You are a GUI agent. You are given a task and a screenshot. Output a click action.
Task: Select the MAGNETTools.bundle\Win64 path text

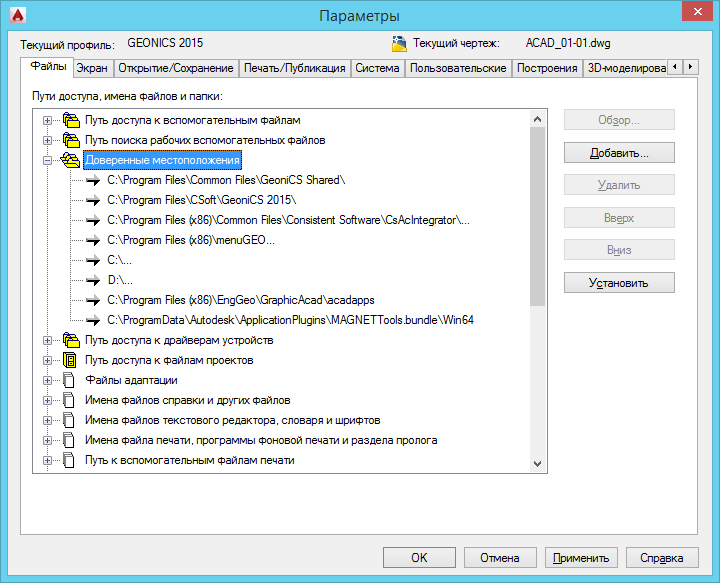(x=290, y=320)
